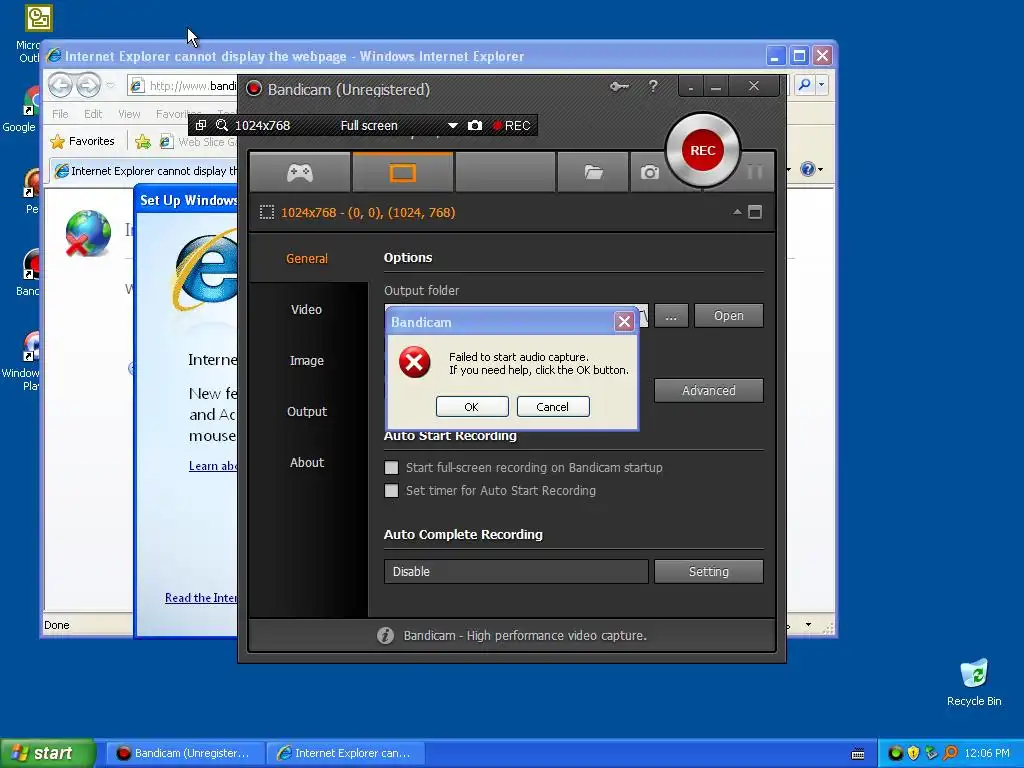Switch to Bandicam taskbar button
The width and height of the screenshot is (1024, 768).
point(184,753)
